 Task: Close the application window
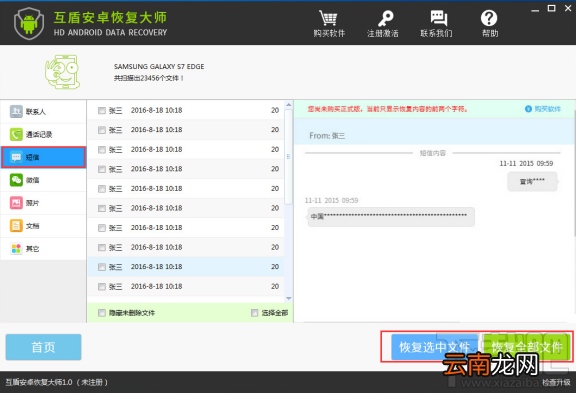(x=568, y=8)
